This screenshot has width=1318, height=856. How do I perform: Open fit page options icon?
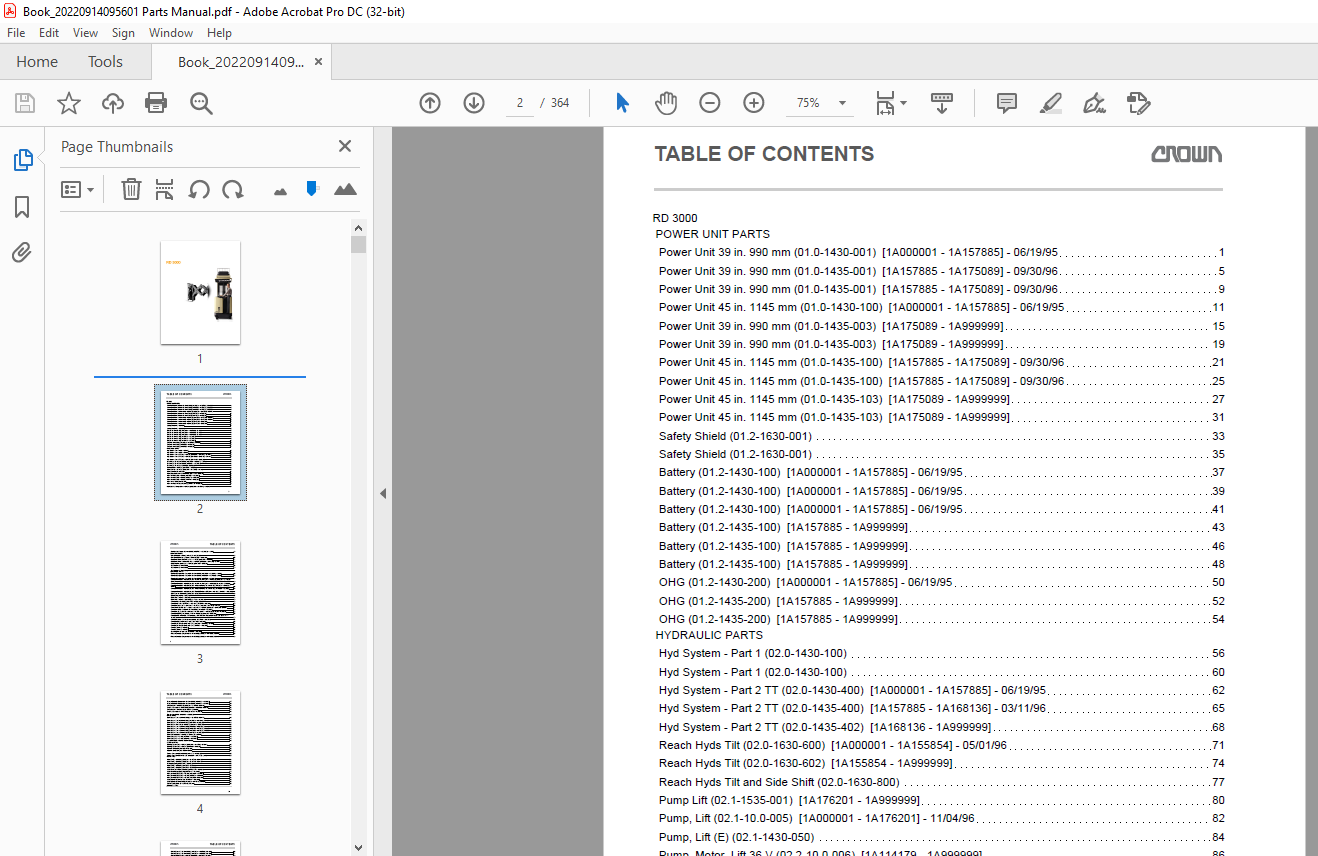(x=890, y=103)
